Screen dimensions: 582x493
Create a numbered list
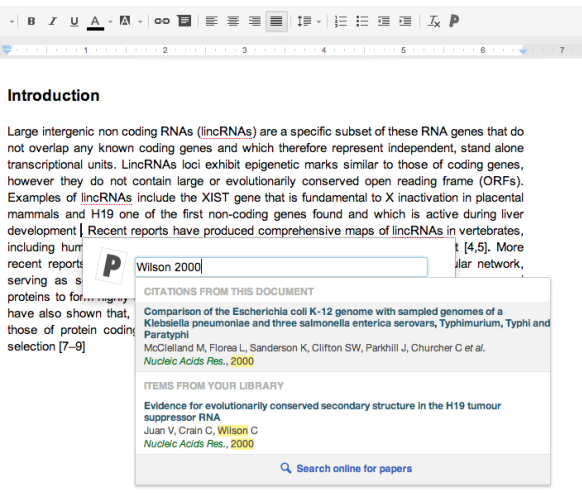pos(340,21)
